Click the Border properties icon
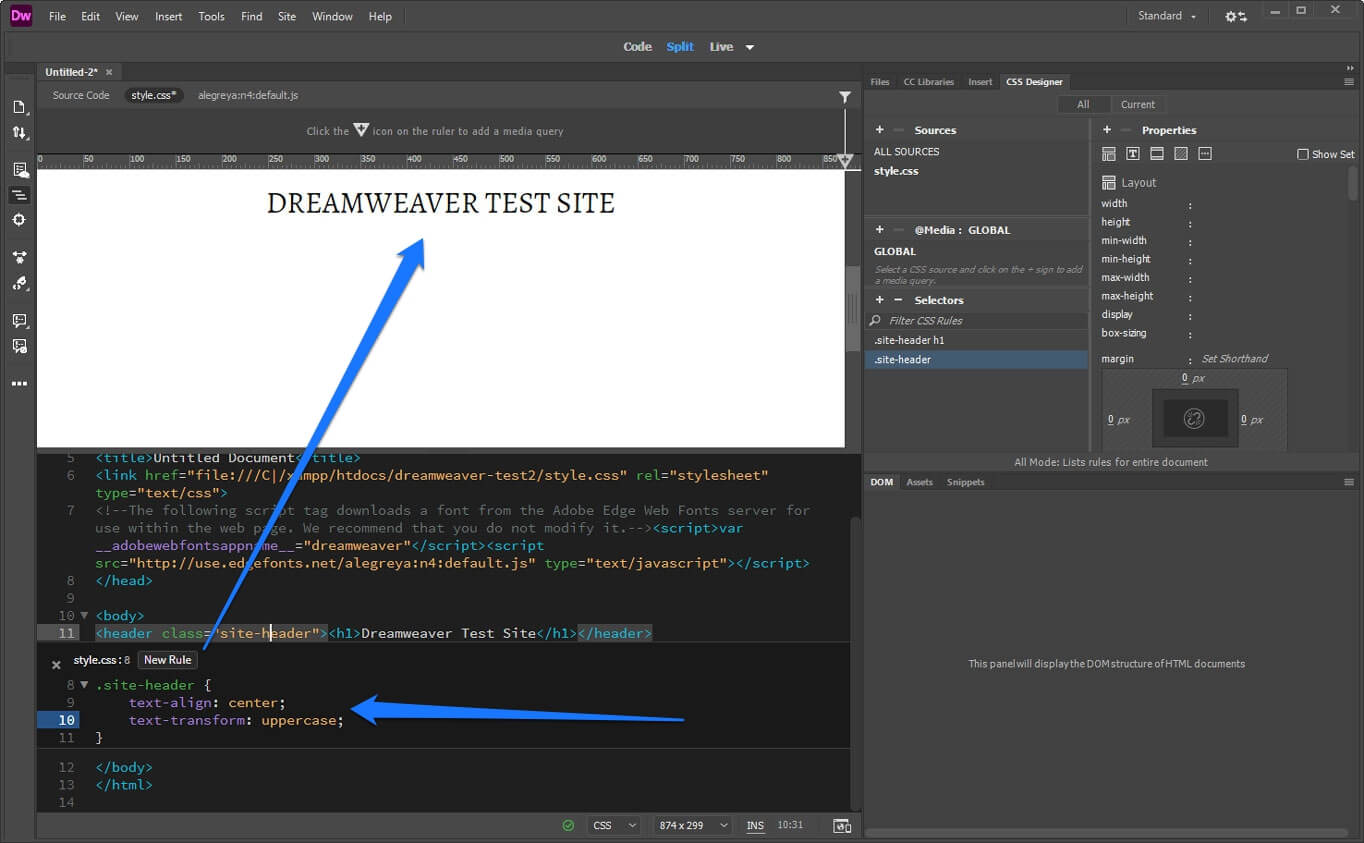The width and height of the screenshot is (1364, 843). click(1157, 153)
